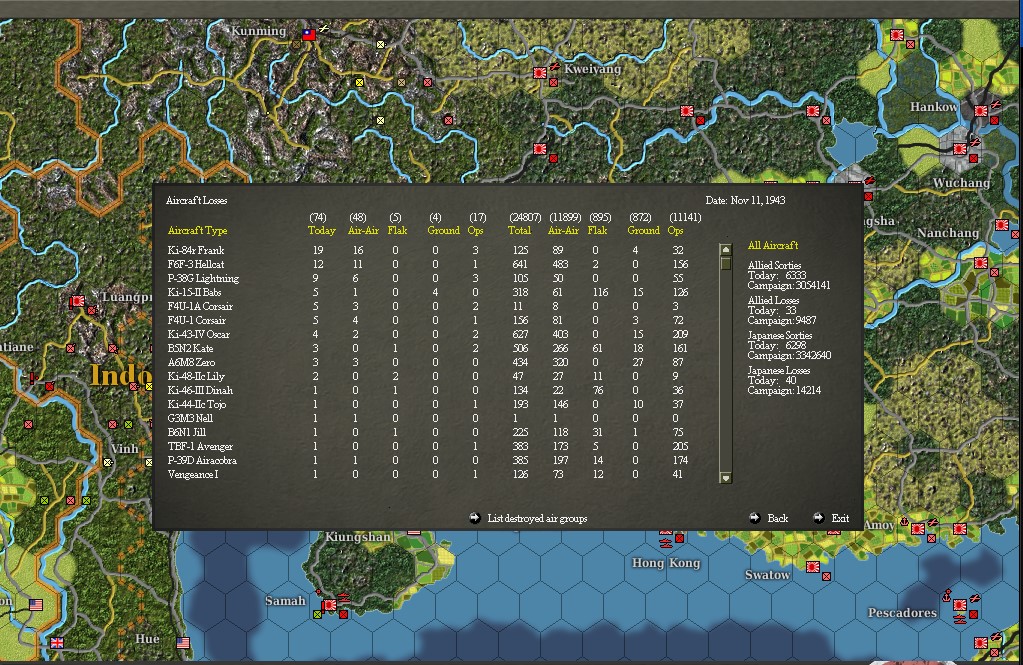The height and width of the screenshot is (665, 1023).
Task: Select the Ki-44-IIc Tojo row
Action: click(x=427, y=405)
